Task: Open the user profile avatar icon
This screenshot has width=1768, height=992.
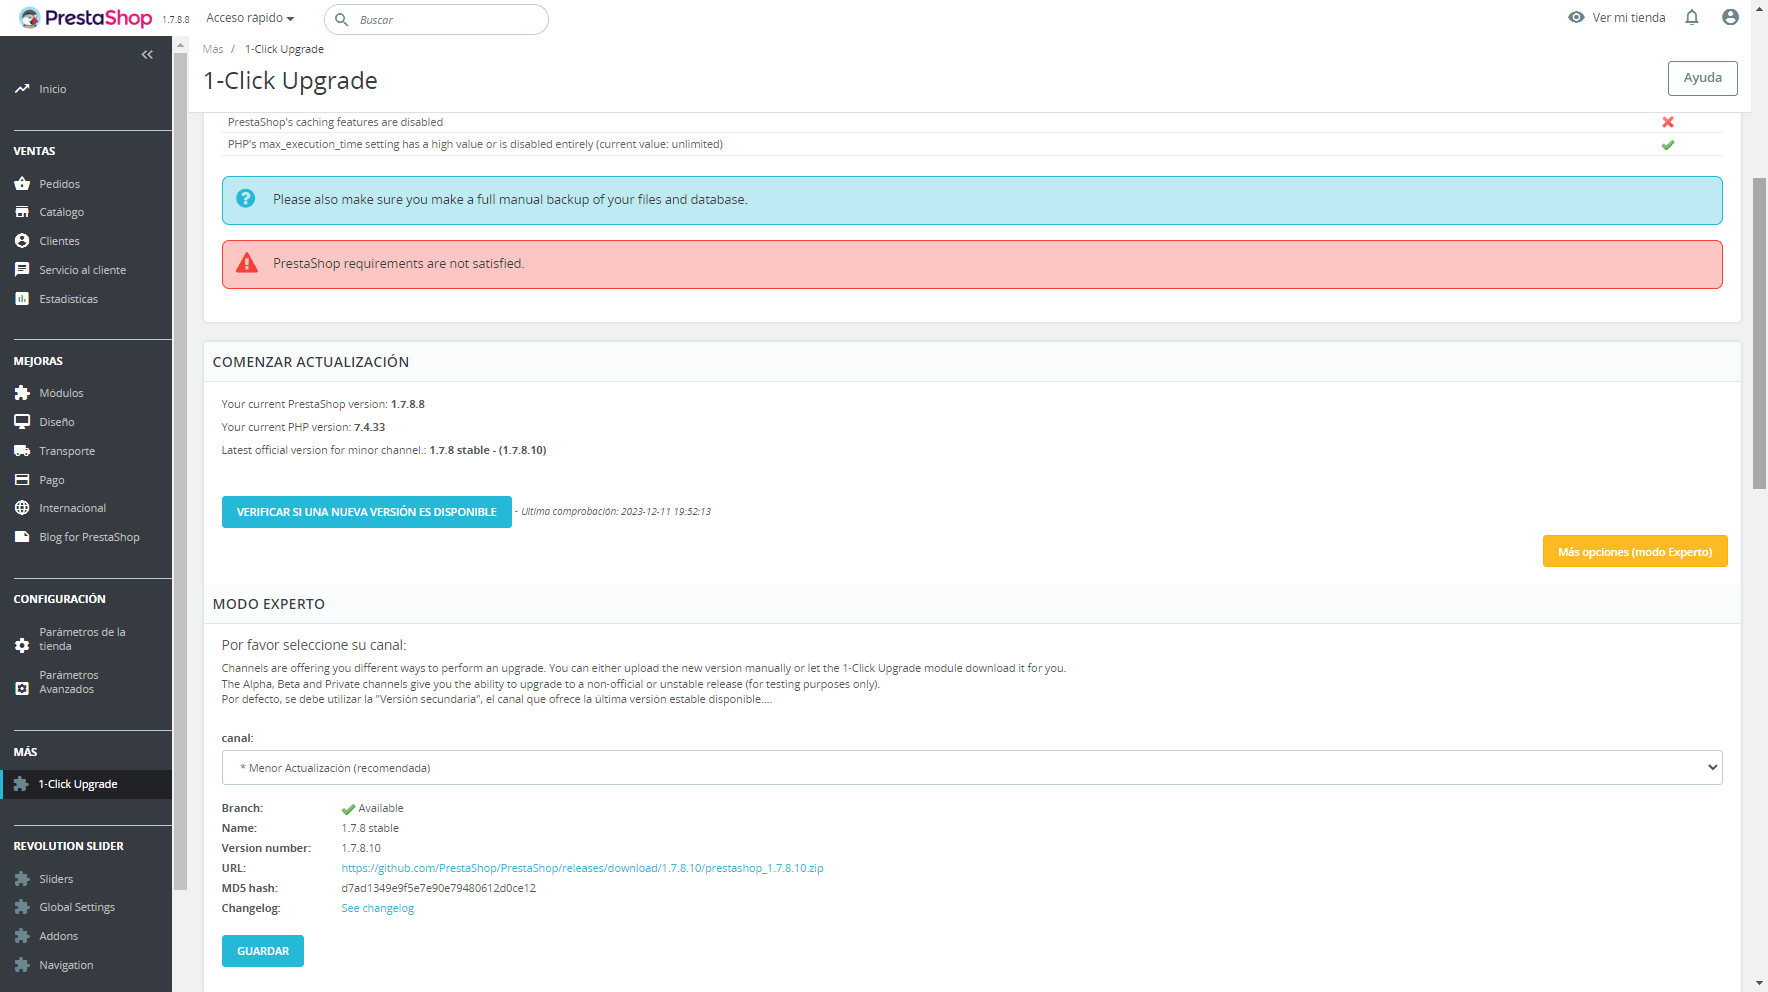Action: pos(1730,17)
